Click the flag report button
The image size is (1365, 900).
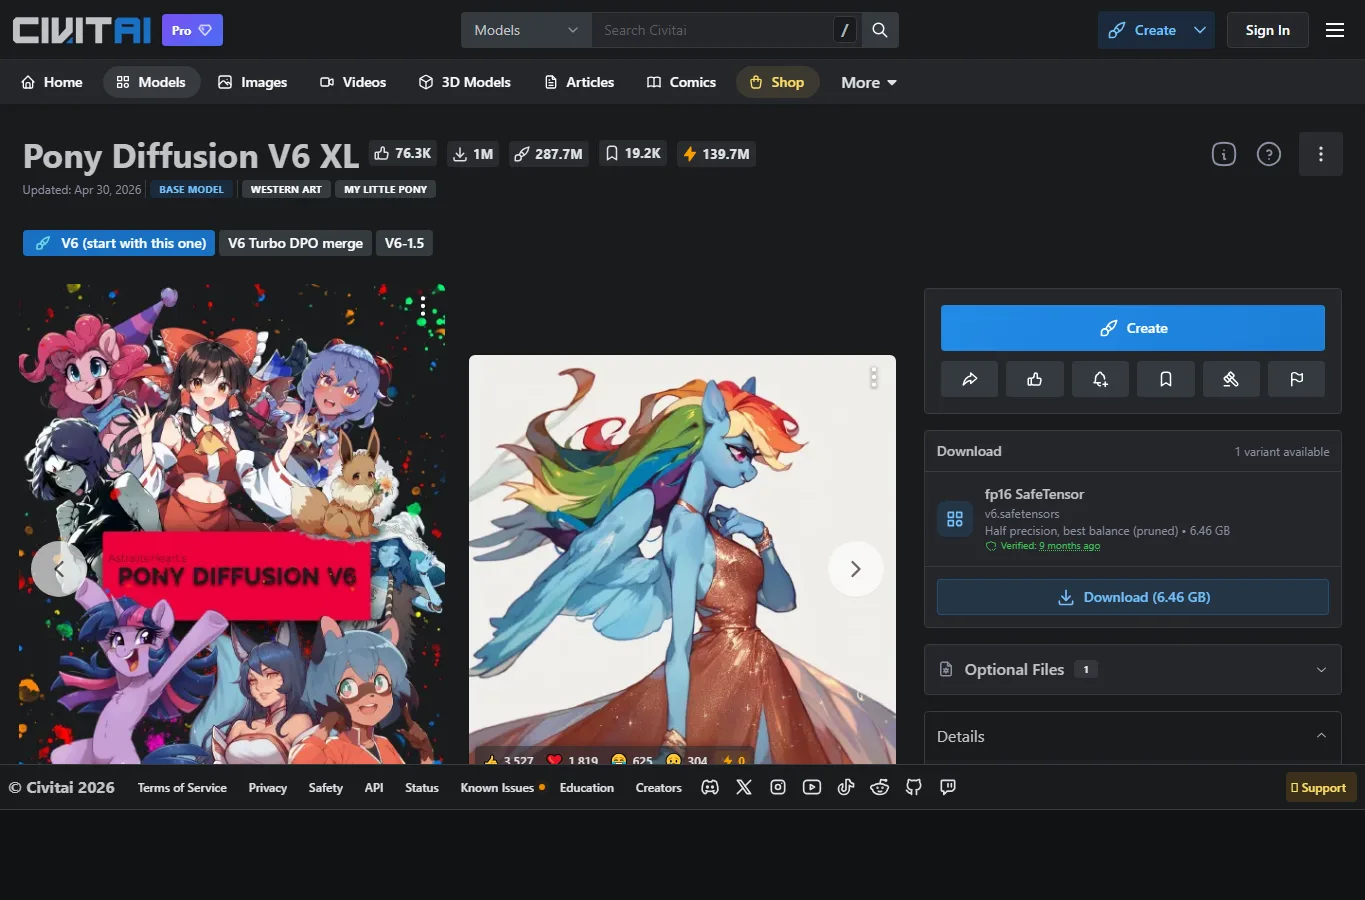click(x=1297, y=379)
